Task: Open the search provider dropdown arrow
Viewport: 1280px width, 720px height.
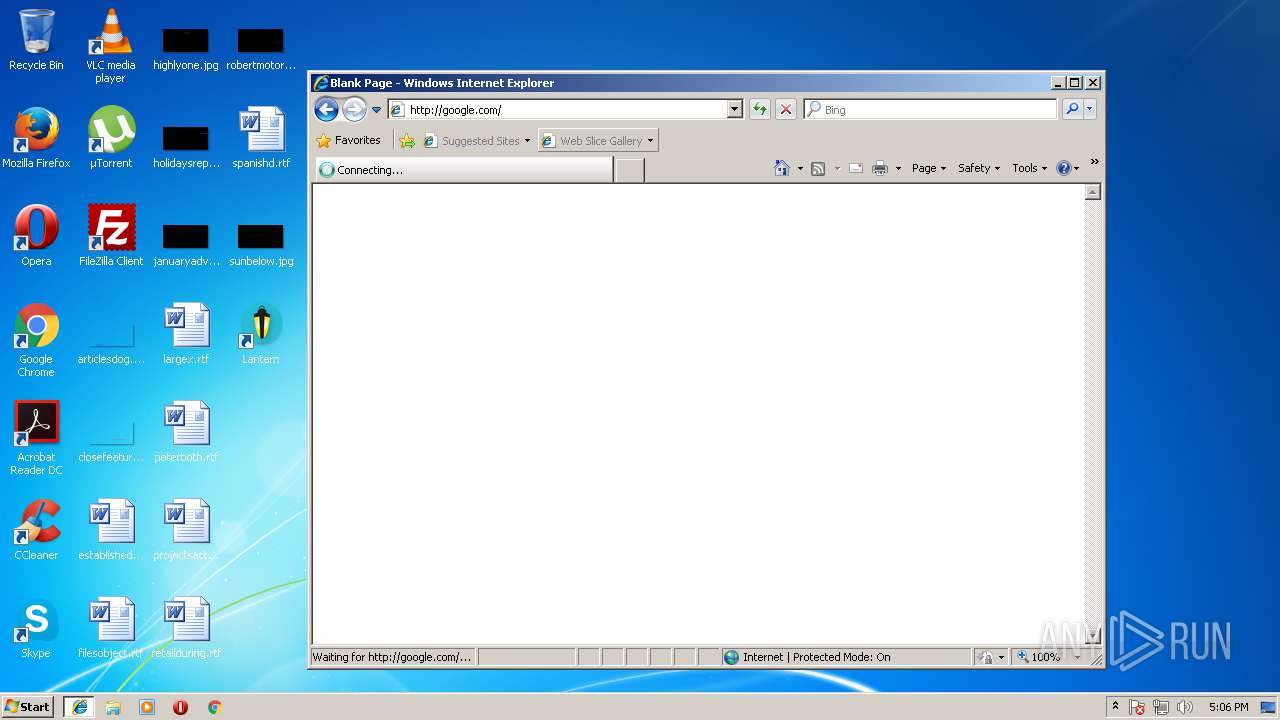Action: [1090, 110]
